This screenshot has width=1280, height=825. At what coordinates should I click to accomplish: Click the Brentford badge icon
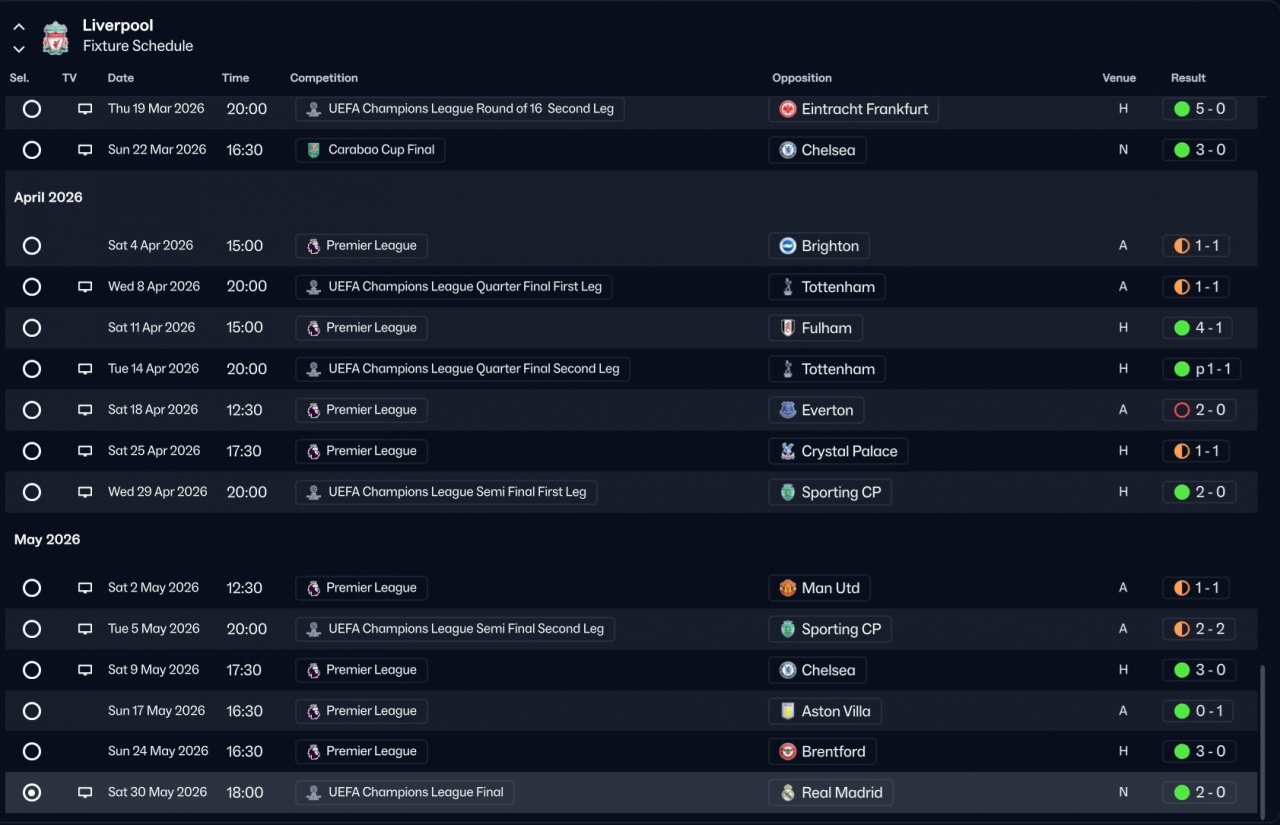tap(788, 752)
